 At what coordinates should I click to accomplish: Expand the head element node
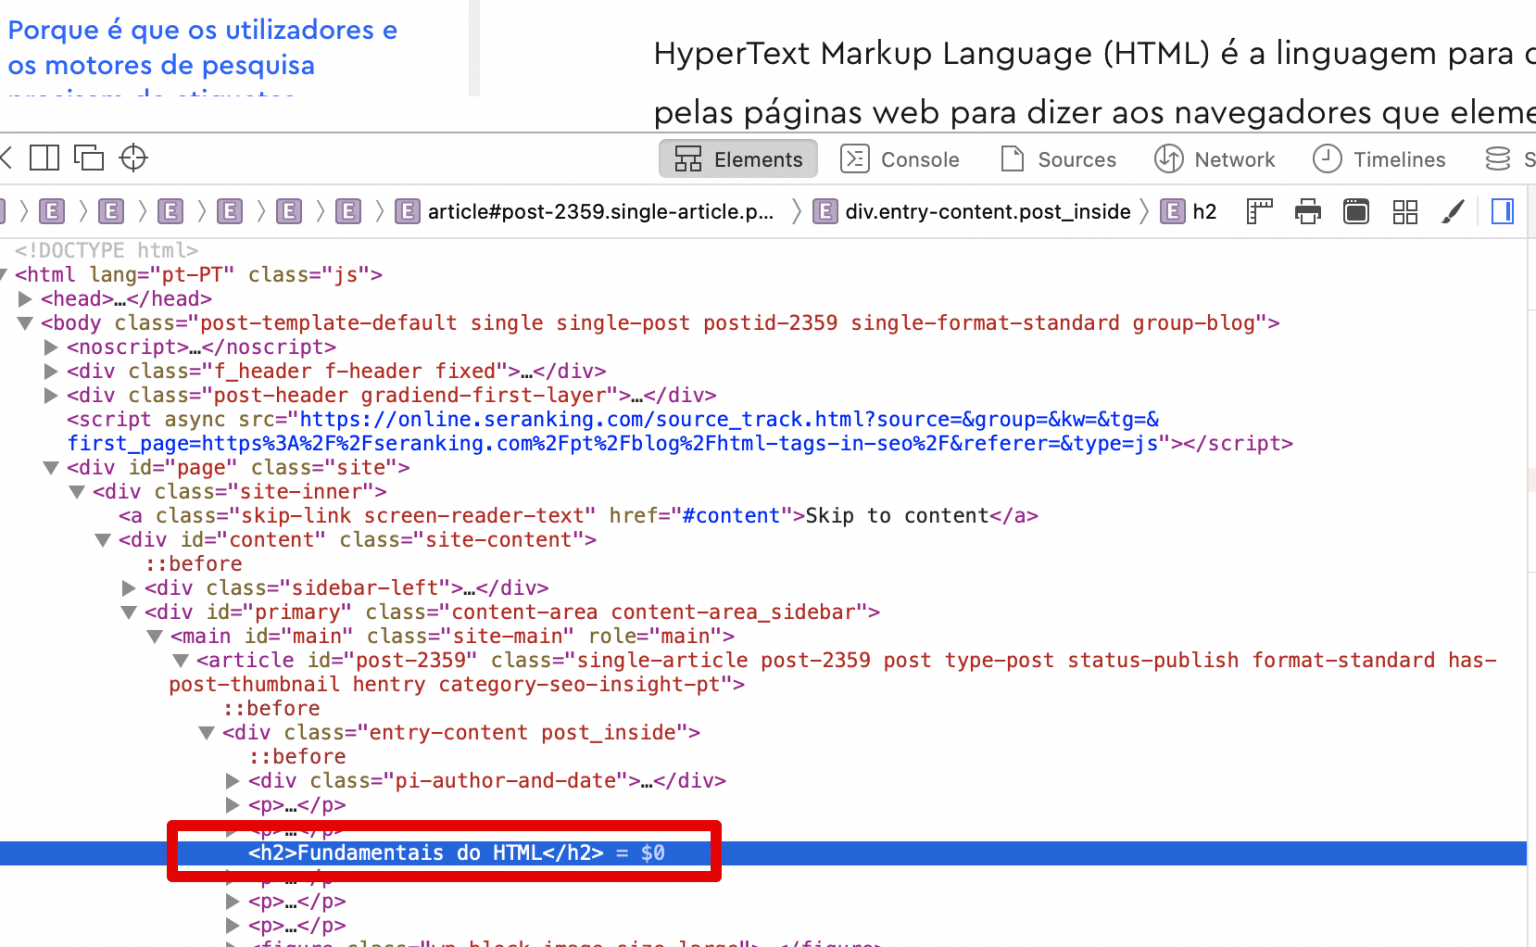(25, 299)
